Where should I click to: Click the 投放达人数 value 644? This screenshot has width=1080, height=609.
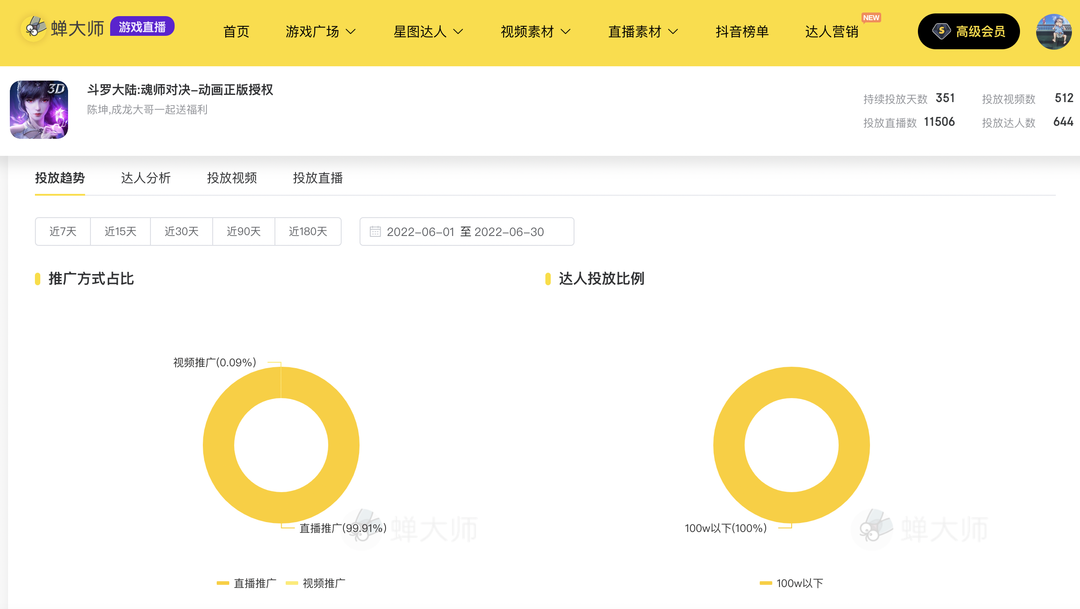point(1063,122)
